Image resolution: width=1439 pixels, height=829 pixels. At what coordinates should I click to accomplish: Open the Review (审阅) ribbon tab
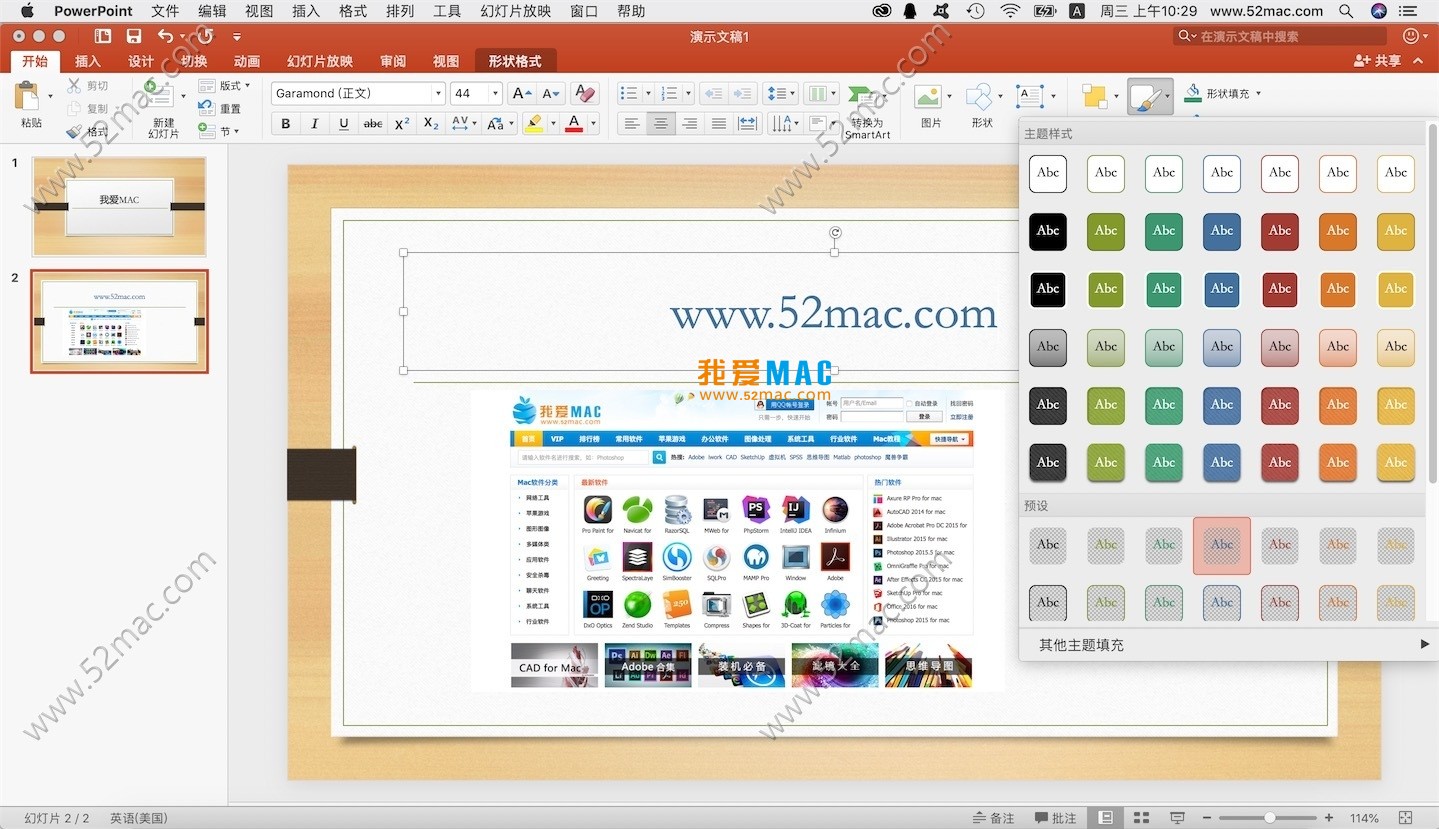[x=393, y=62]
